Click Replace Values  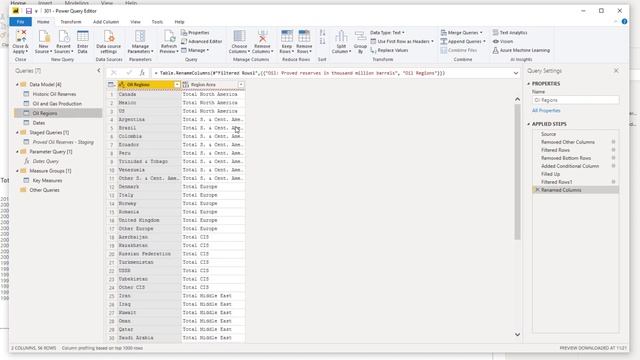coord(389,50)
